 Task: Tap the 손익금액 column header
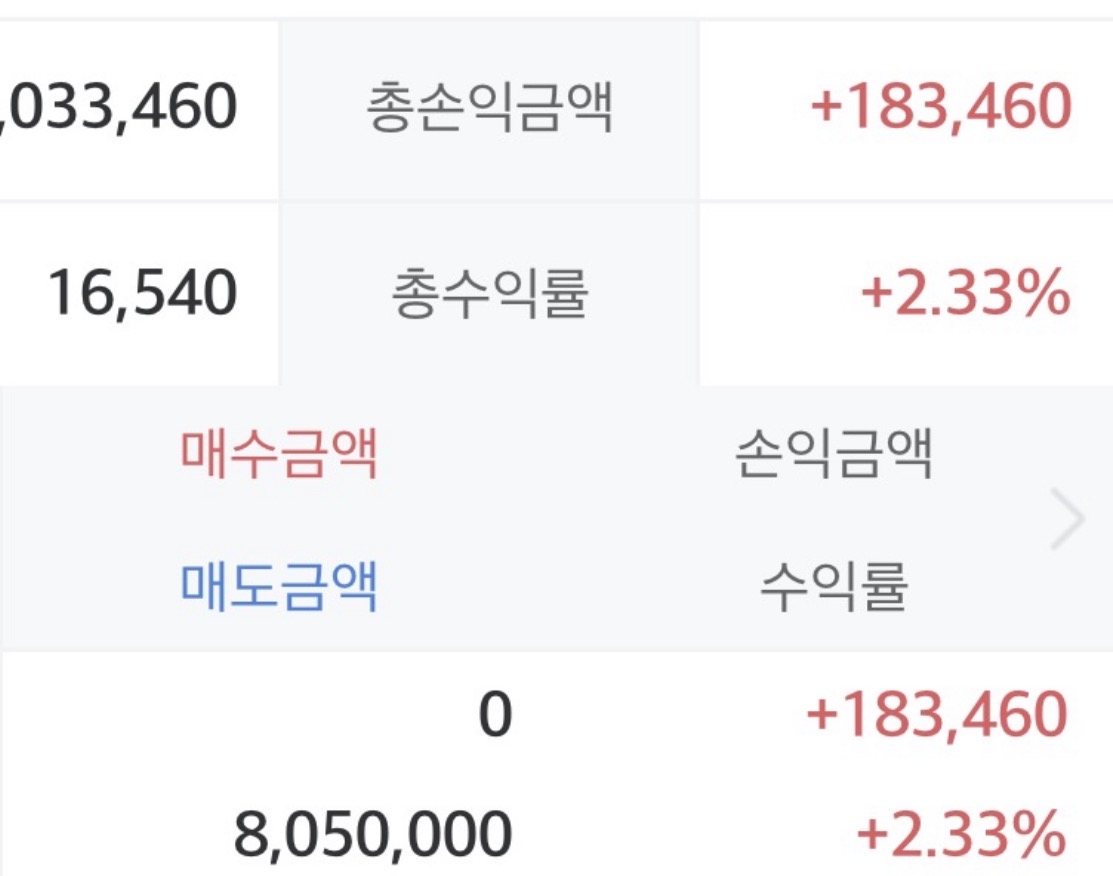pyautogui.click(x=833, y=455)
